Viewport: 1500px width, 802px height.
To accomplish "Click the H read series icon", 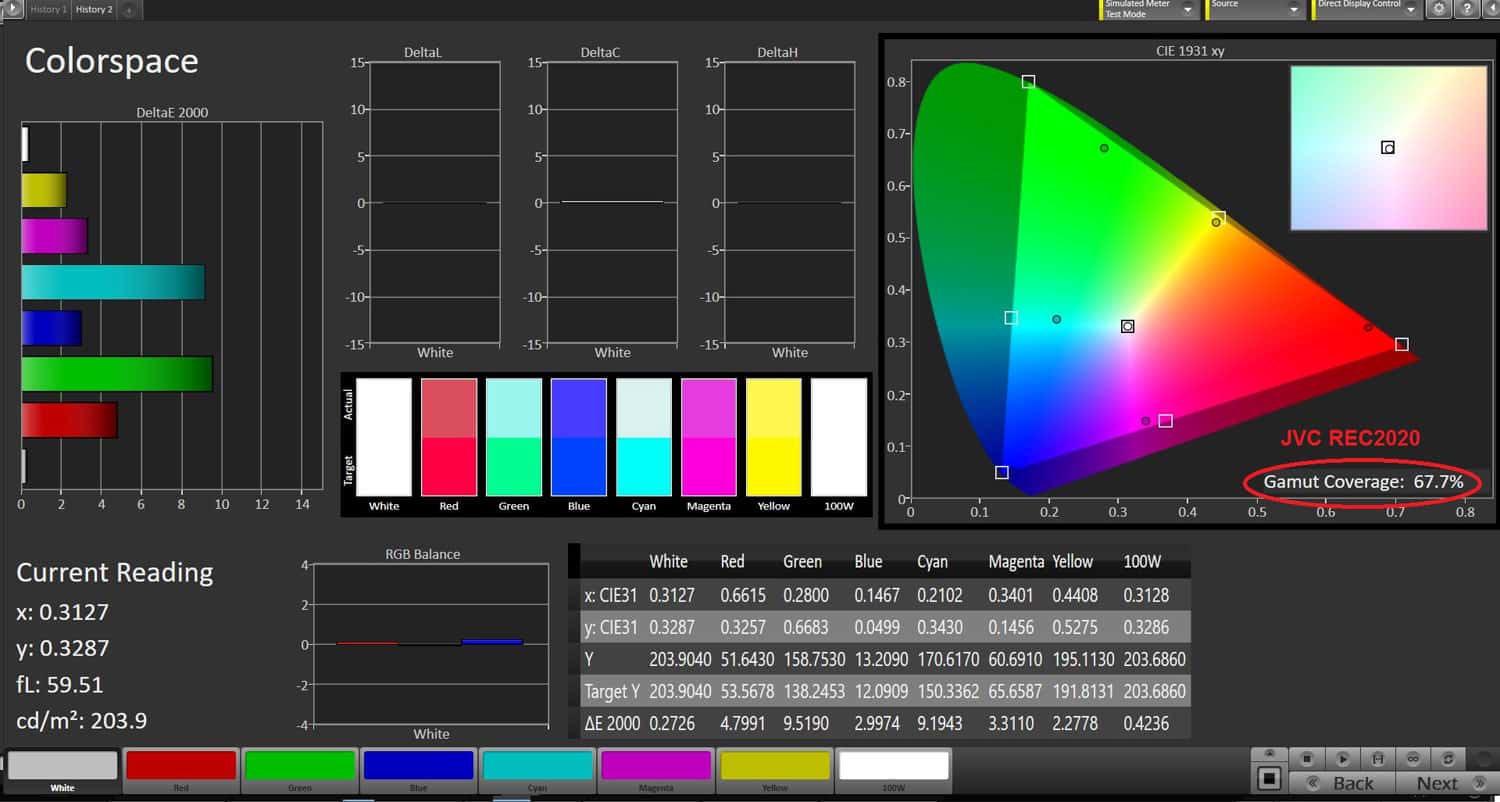I will pyautogui.click(x=1378, y=759).
